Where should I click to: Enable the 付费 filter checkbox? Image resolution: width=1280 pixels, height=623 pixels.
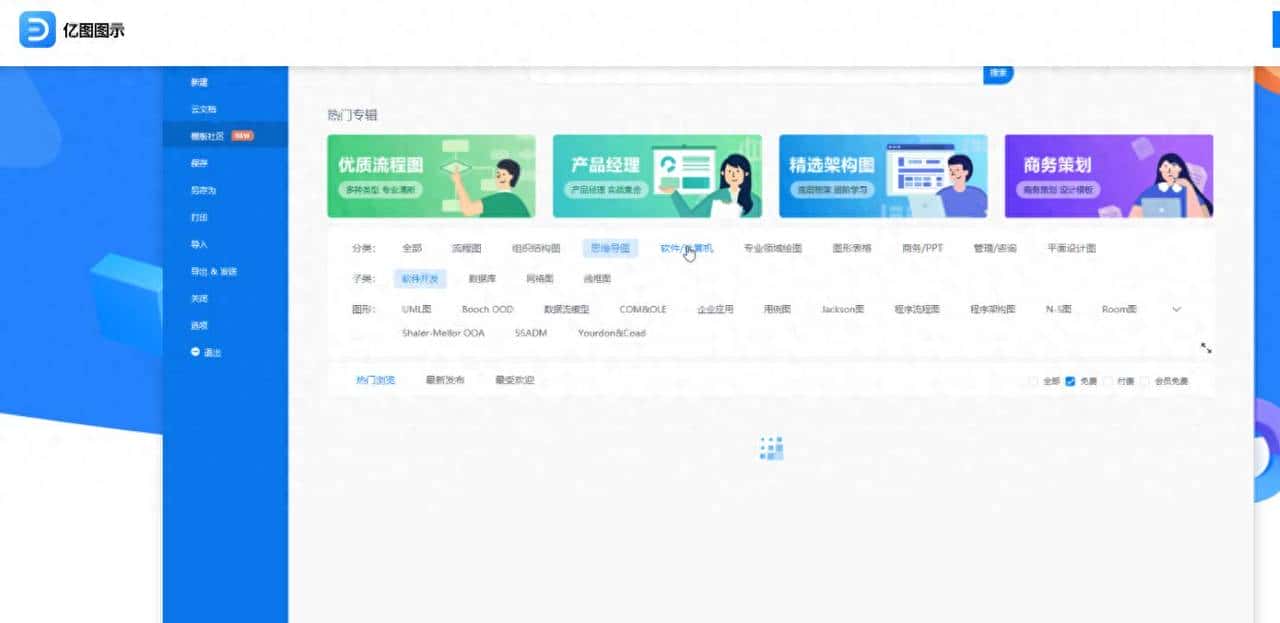(x=1107, y=380)
